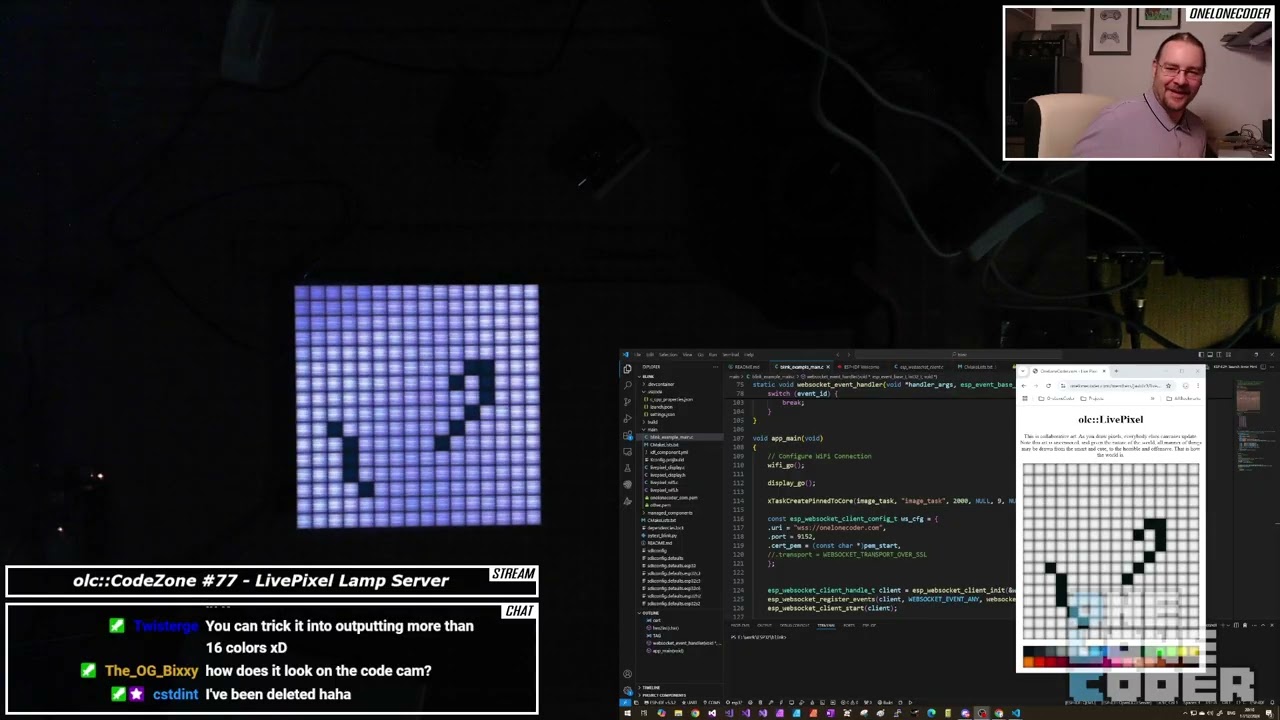The image size is (1280, 720).
Task: Open livepixel_display.c in the explorer
Action: point(667,468)
